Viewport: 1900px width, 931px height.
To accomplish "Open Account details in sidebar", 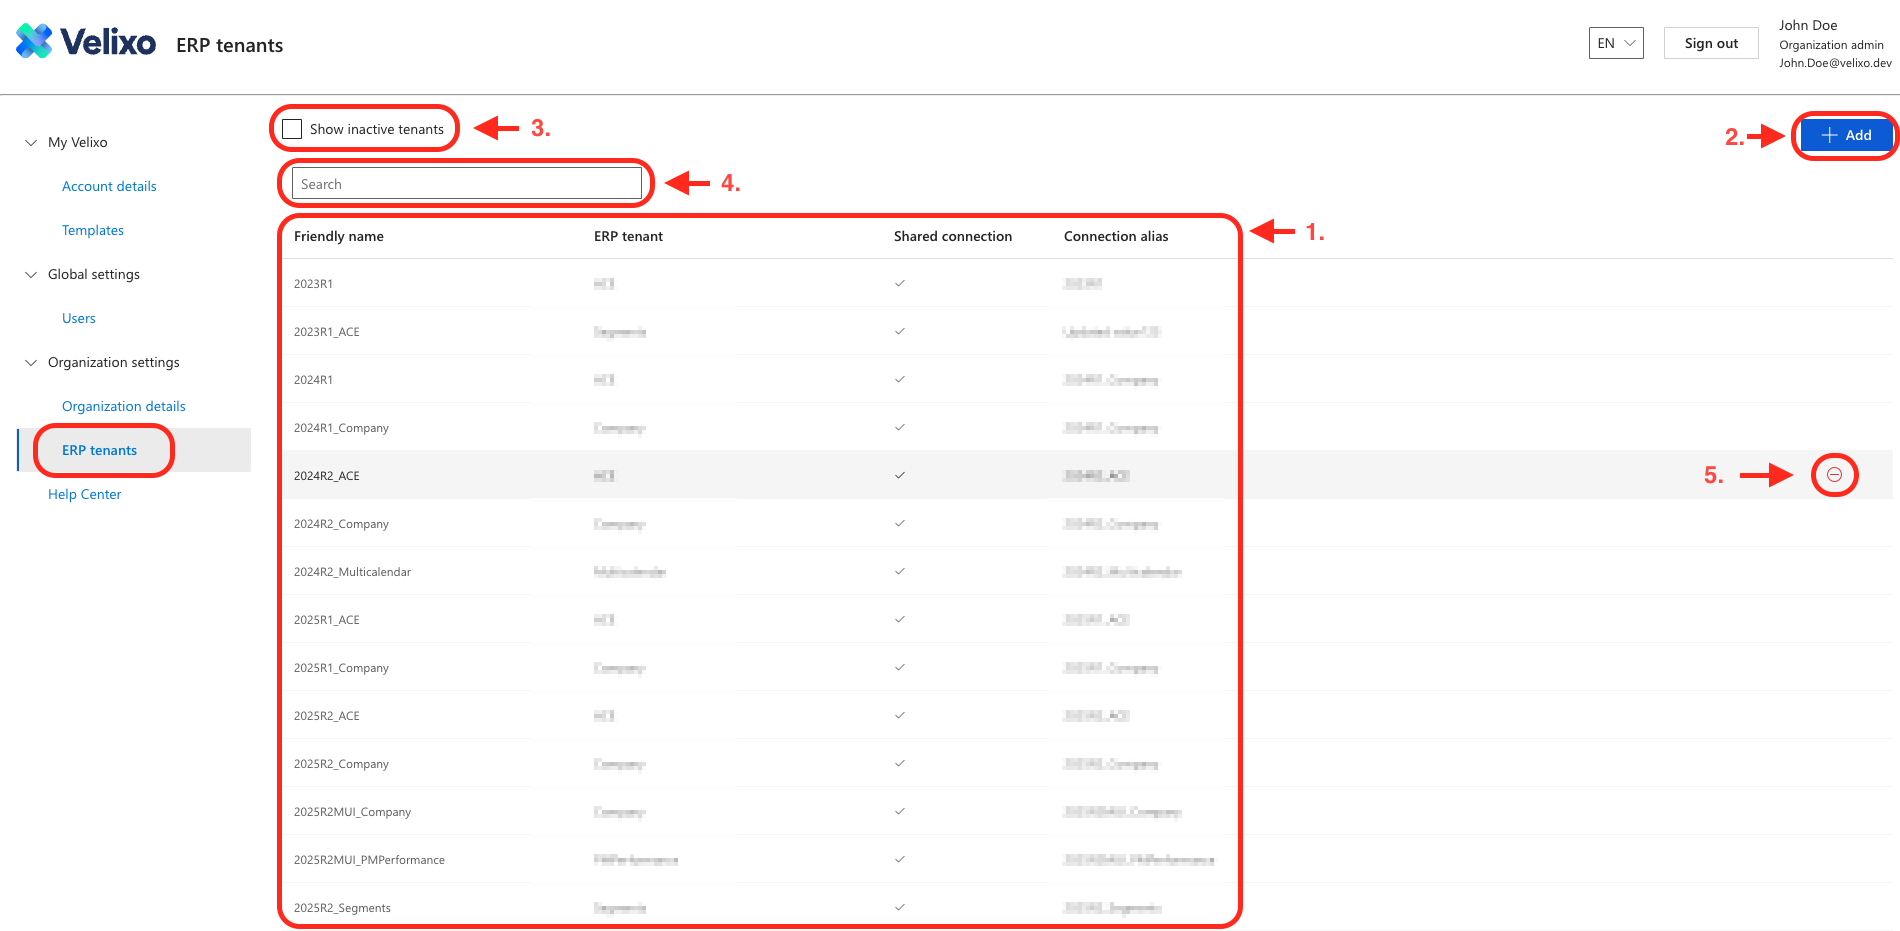I will [x=109, y=186].
